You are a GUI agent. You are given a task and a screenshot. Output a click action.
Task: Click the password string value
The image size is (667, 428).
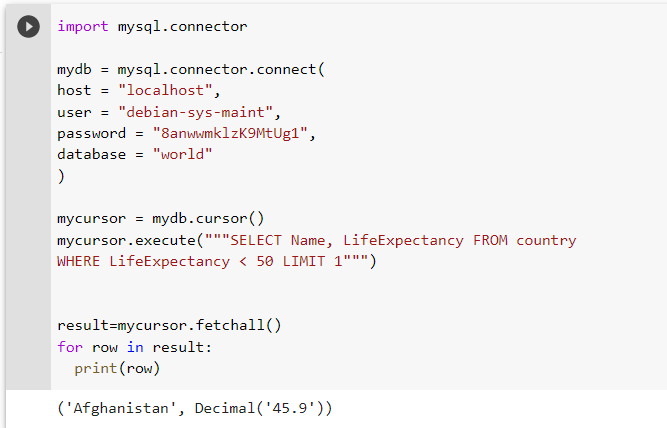point(230,134)
